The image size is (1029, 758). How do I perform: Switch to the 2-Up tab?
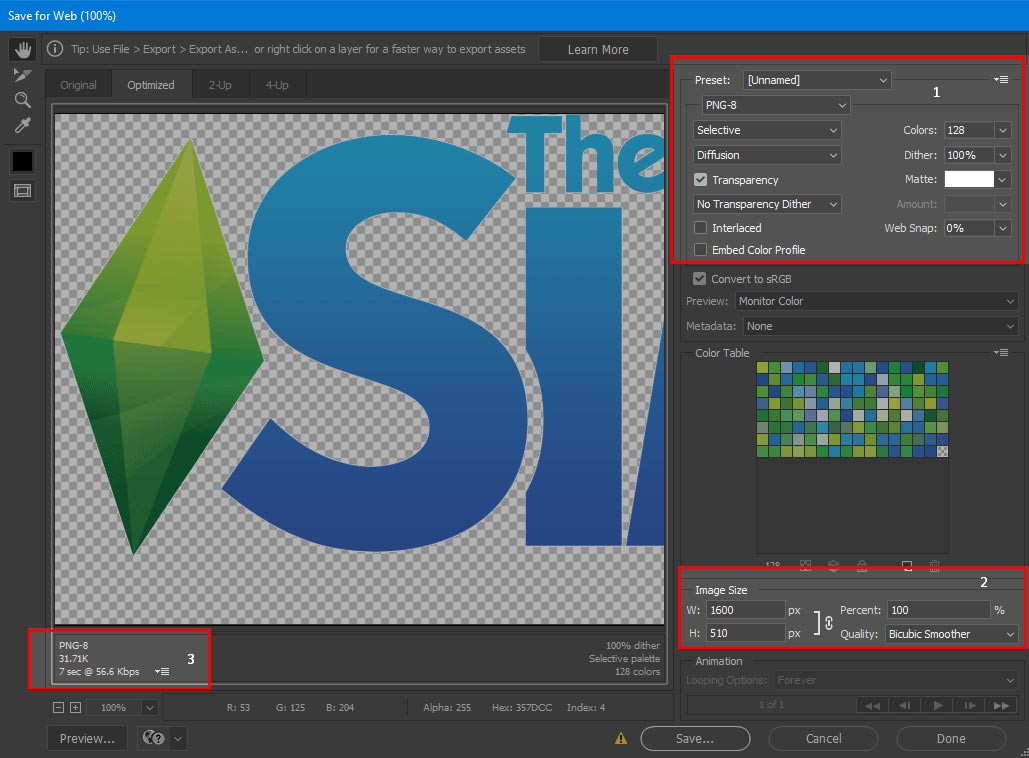[x=220, y=85]
